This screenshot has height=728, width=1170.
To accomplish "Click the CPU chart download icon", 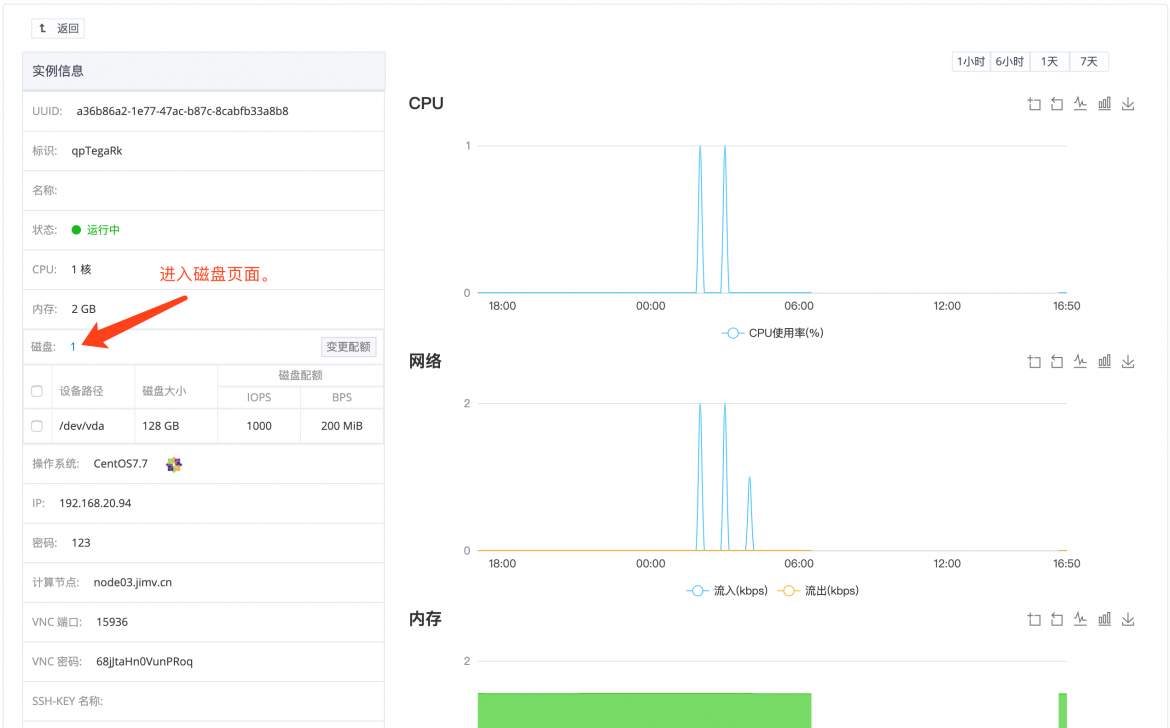I will [x=1127, y=104].
